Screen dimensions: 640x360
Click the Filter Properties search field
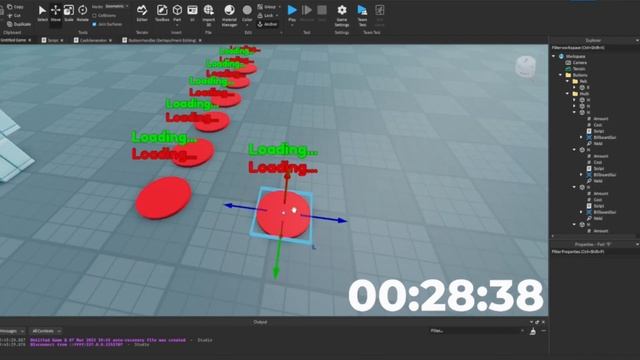click(594, 252)
